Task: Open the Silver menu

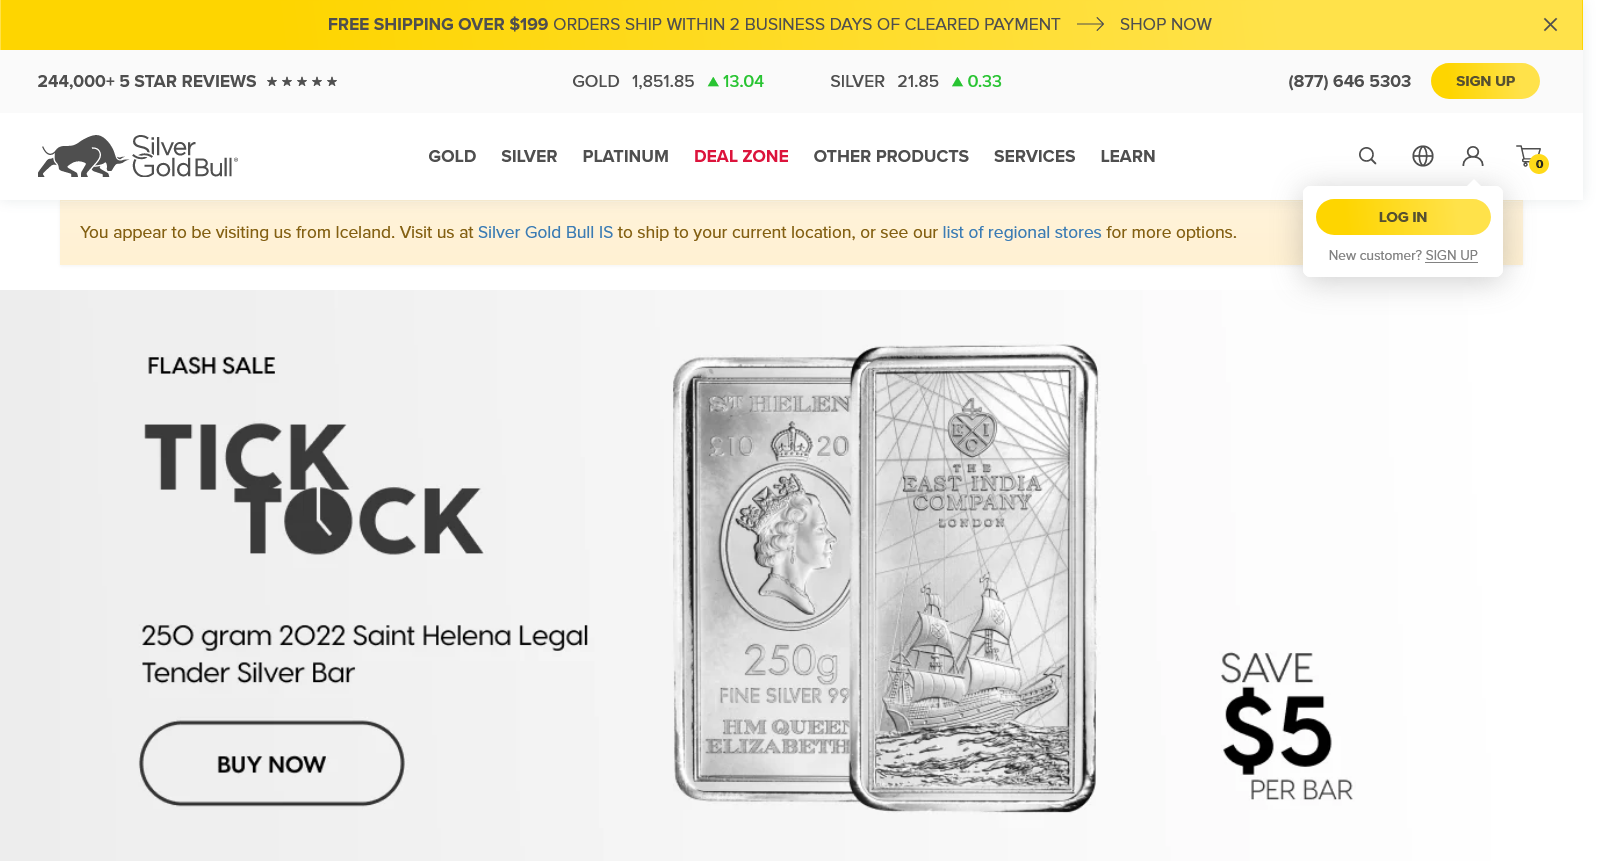Action: click(529, 156)
